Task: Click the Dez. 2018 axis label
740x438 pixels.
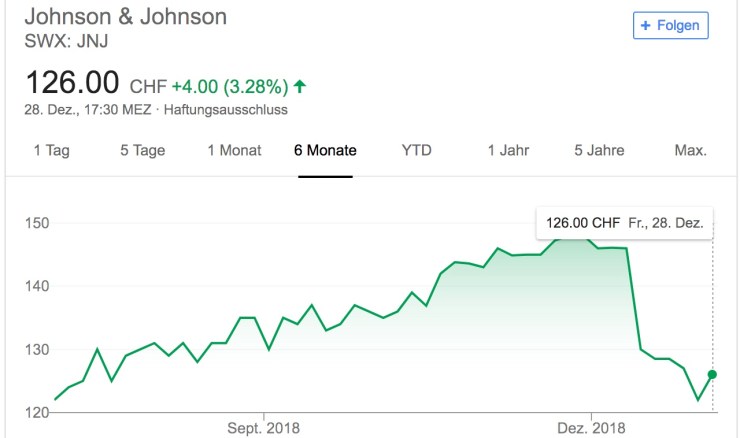Action: point(591,428)
